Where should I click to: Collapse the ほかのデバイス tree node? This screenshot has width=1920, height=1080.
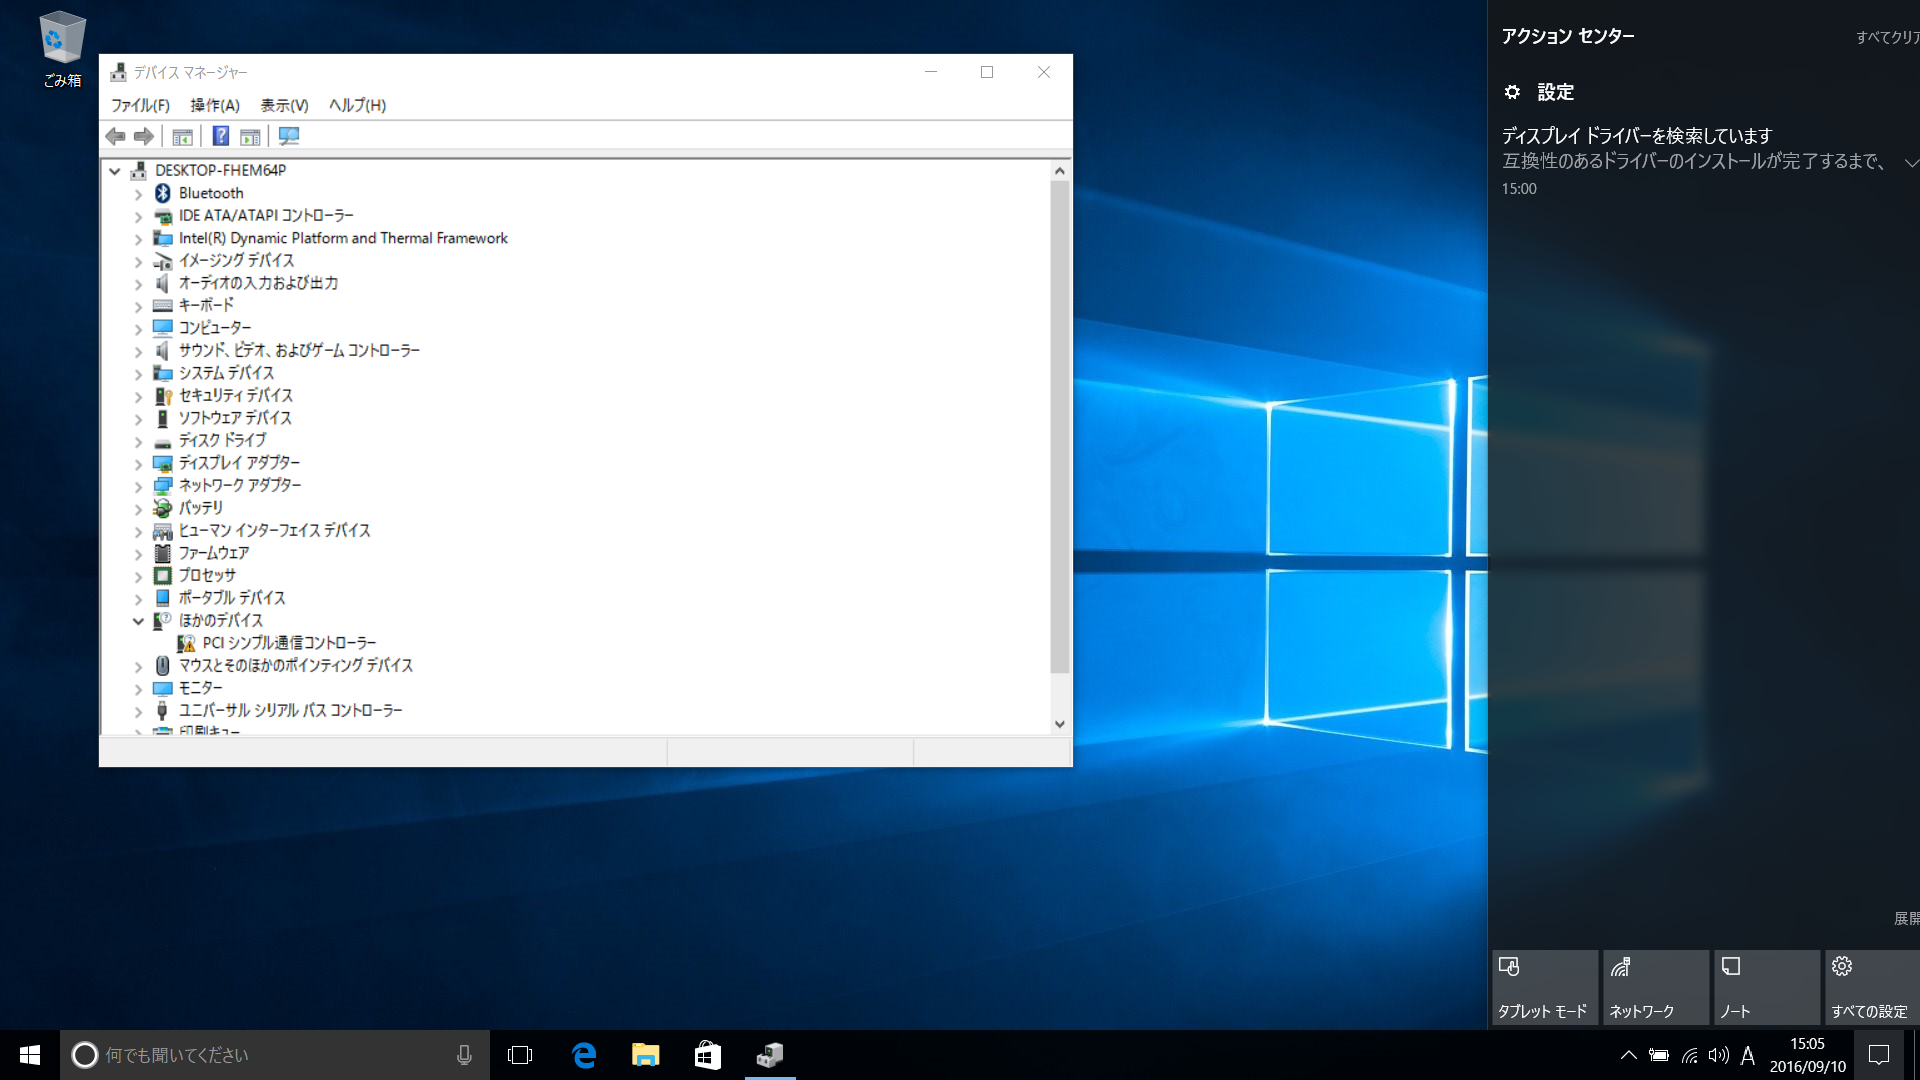(x=138, y=621)
